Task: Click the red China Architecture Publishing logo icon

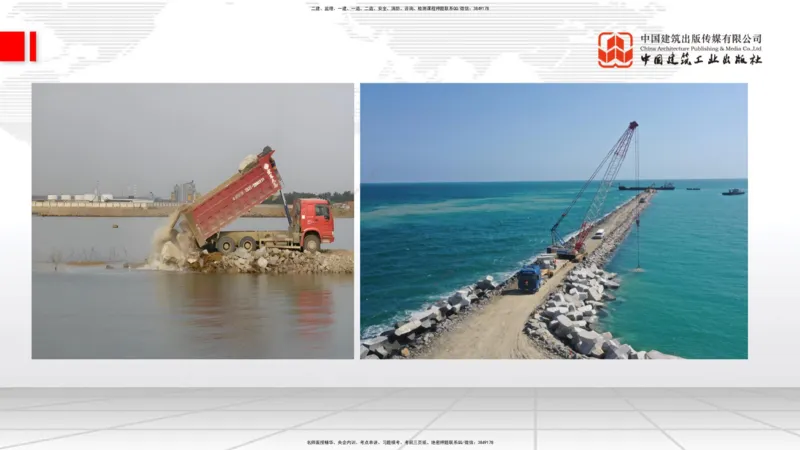Action: 615,49
